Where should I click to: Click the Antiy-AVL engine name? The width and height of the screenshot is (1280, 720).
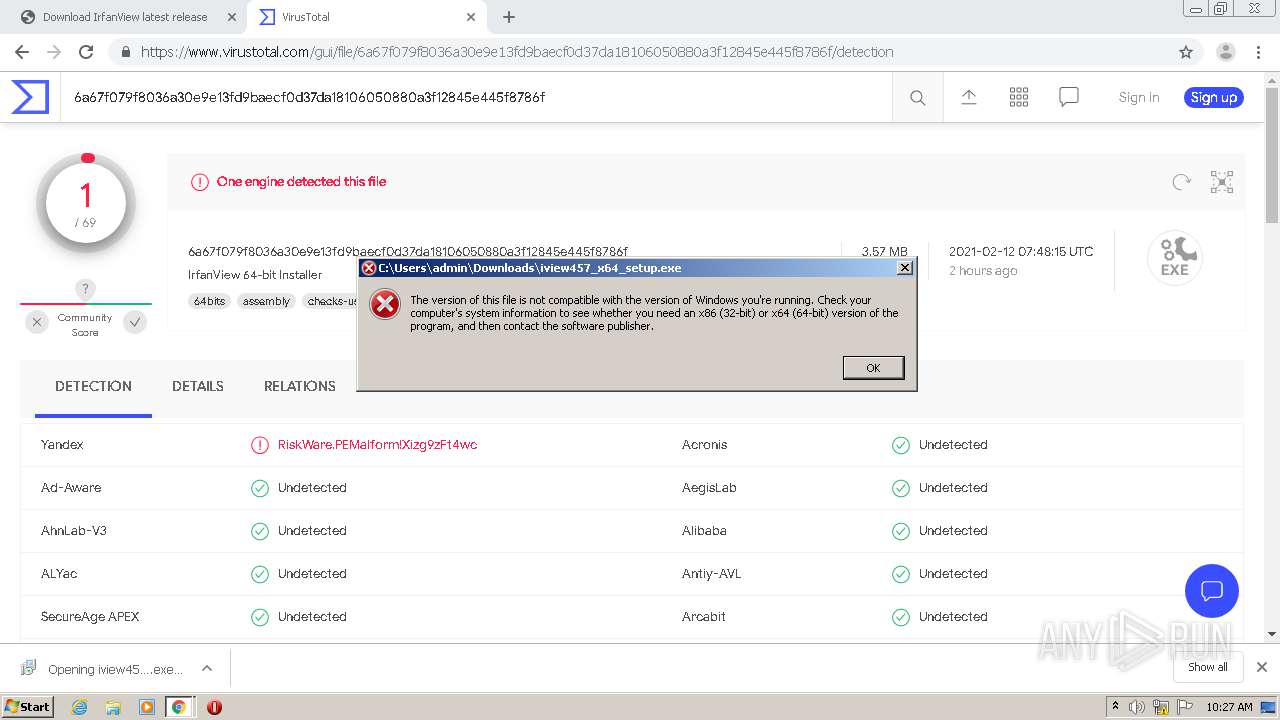click(711, 574)
